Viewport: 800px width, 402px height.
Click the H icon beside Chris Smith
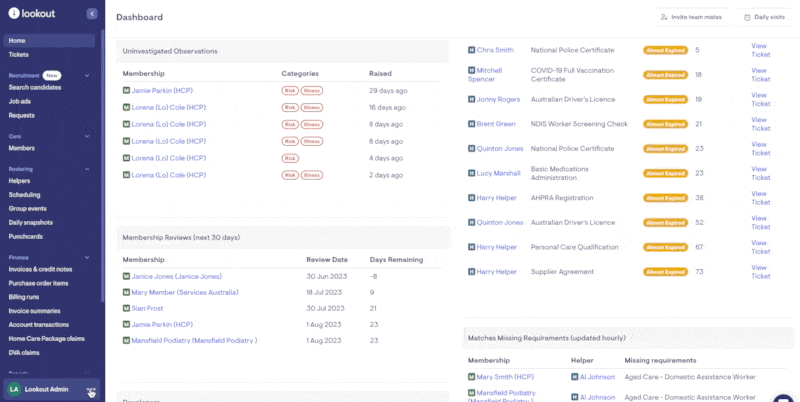click(x=471, y=49)
